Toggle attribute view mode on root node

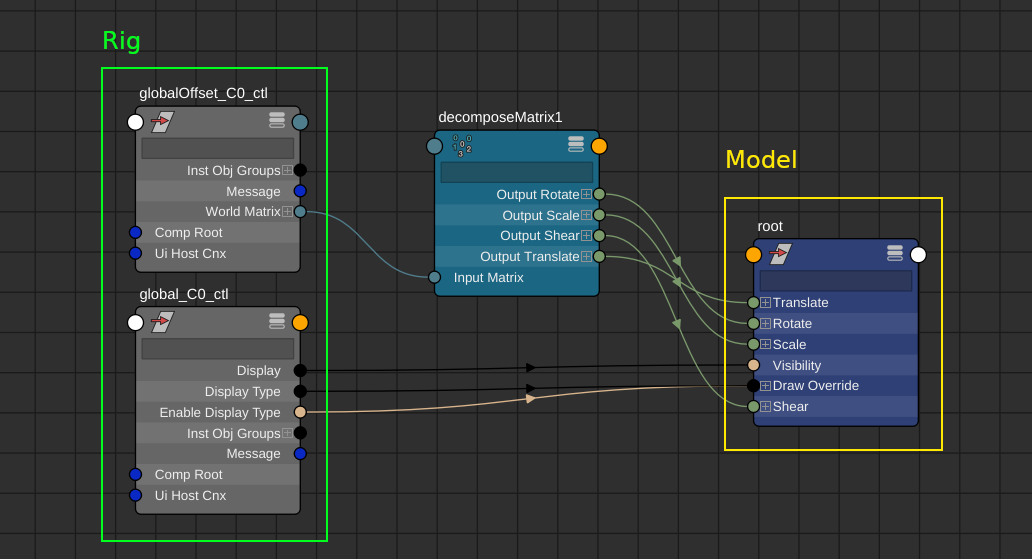pyautogui.click(x=895, y=253)
